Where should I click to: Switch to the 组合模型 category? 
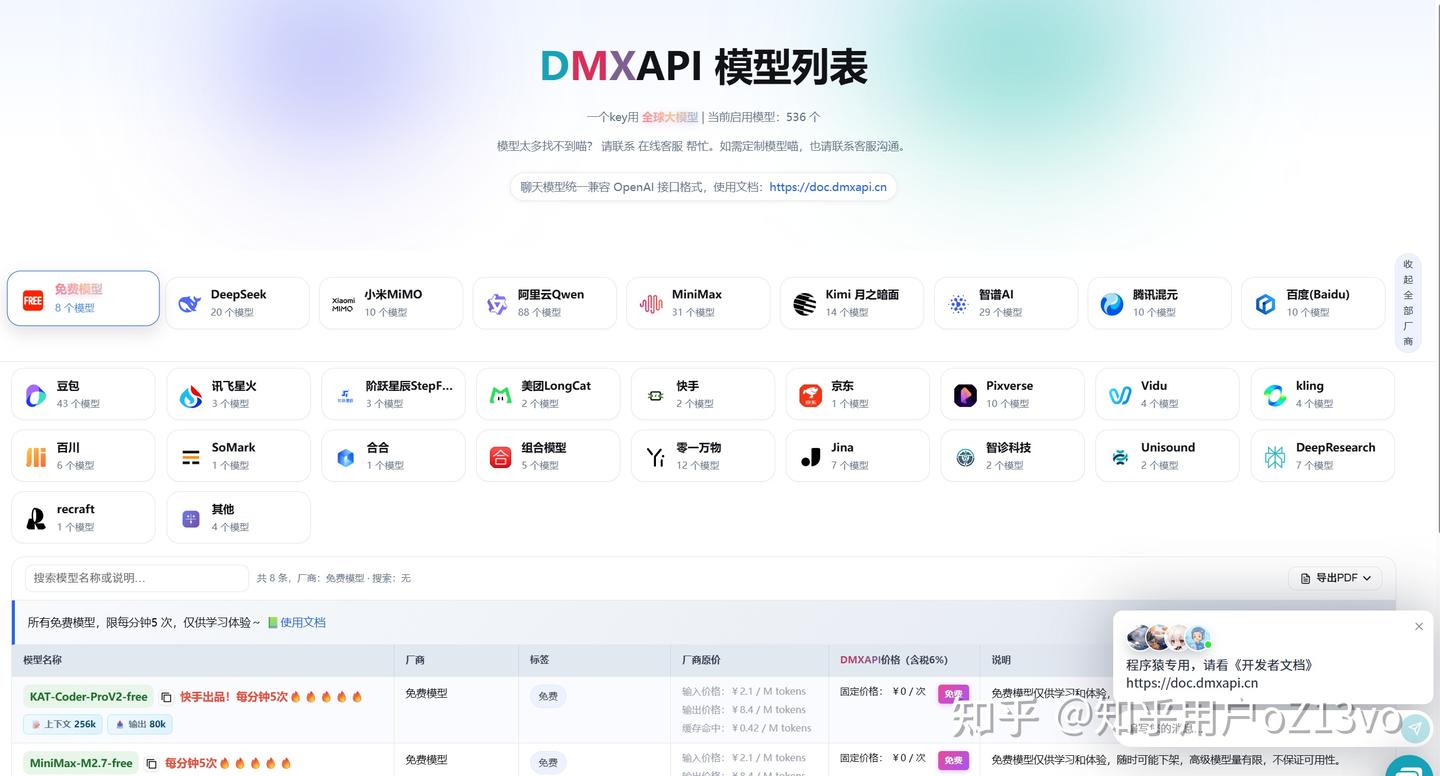548,456
